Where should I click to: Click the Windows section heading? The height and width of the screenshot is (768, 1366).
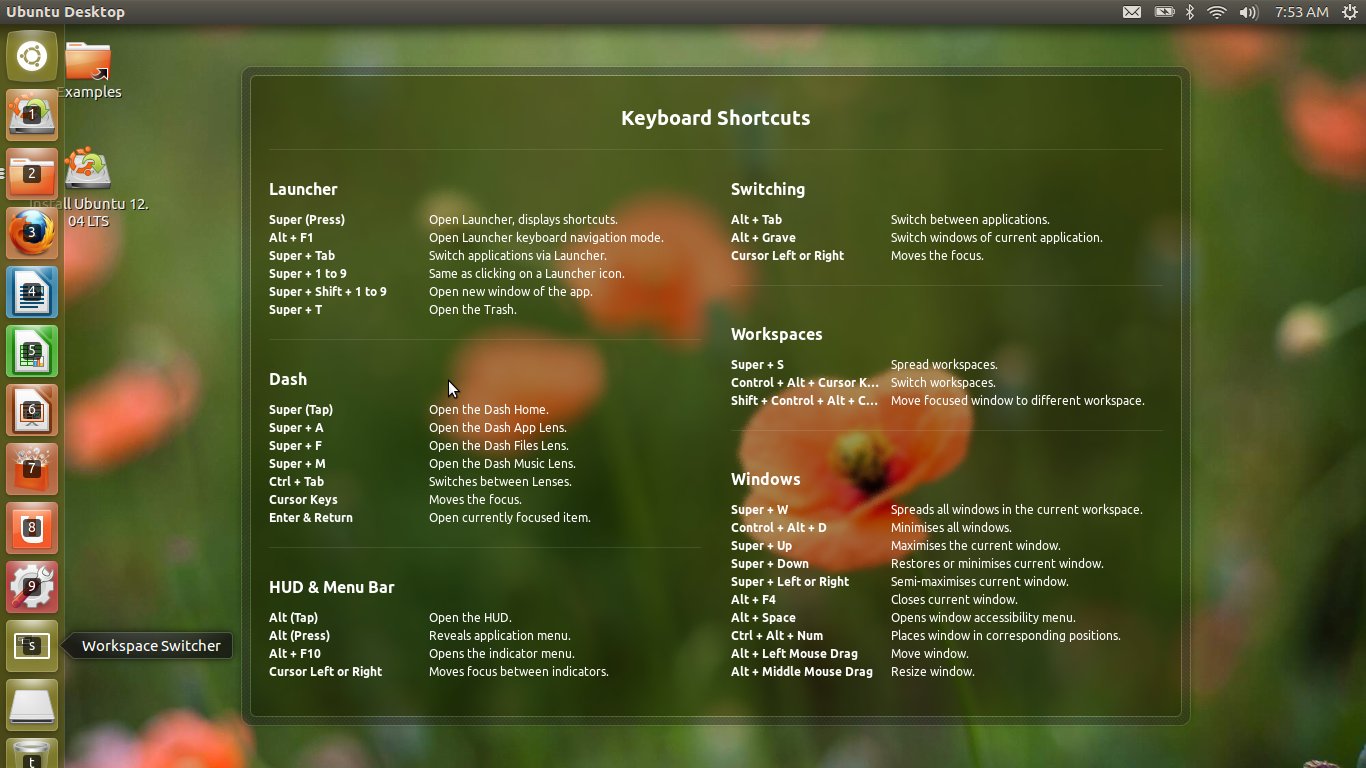[766, 479]
